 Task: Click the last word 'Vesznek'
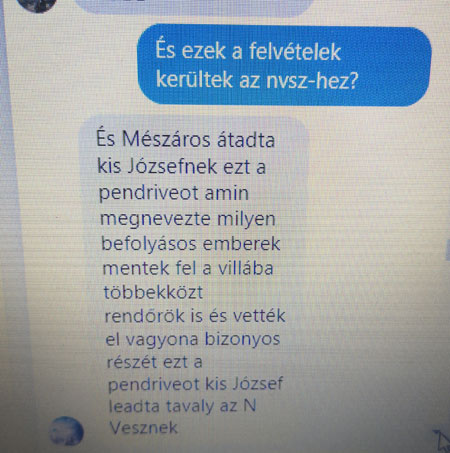pos(143,427)
